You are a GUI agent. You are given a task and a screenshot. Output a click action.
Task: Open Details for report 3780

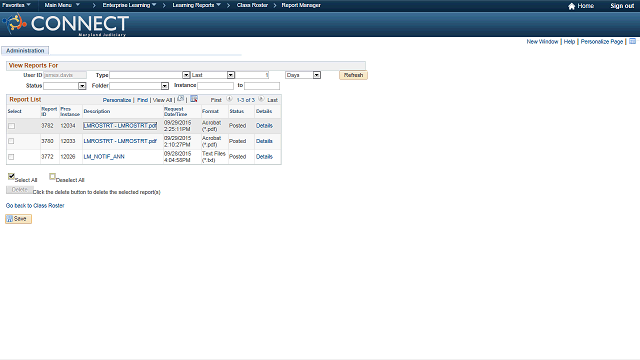(x=264, y=141)
